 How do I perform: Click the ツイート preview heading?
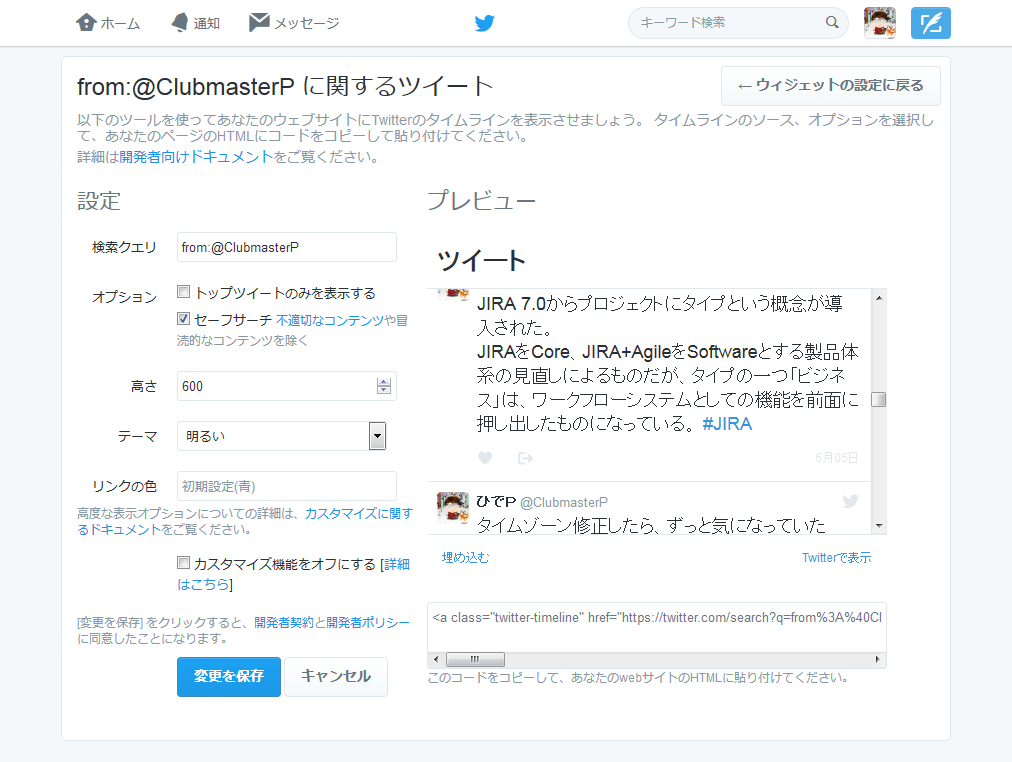coord(481,261)
